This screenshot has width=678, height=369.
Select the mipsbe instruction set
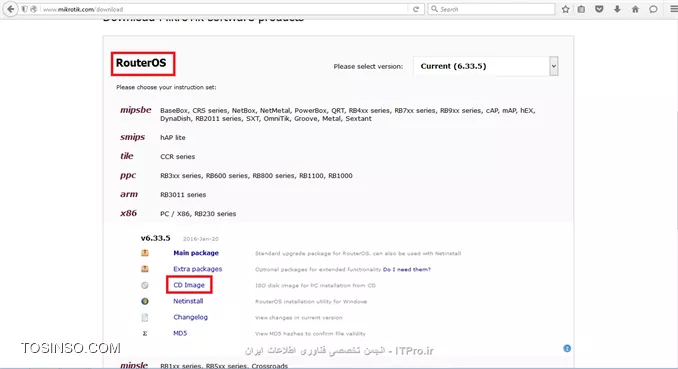coord(136,110)
